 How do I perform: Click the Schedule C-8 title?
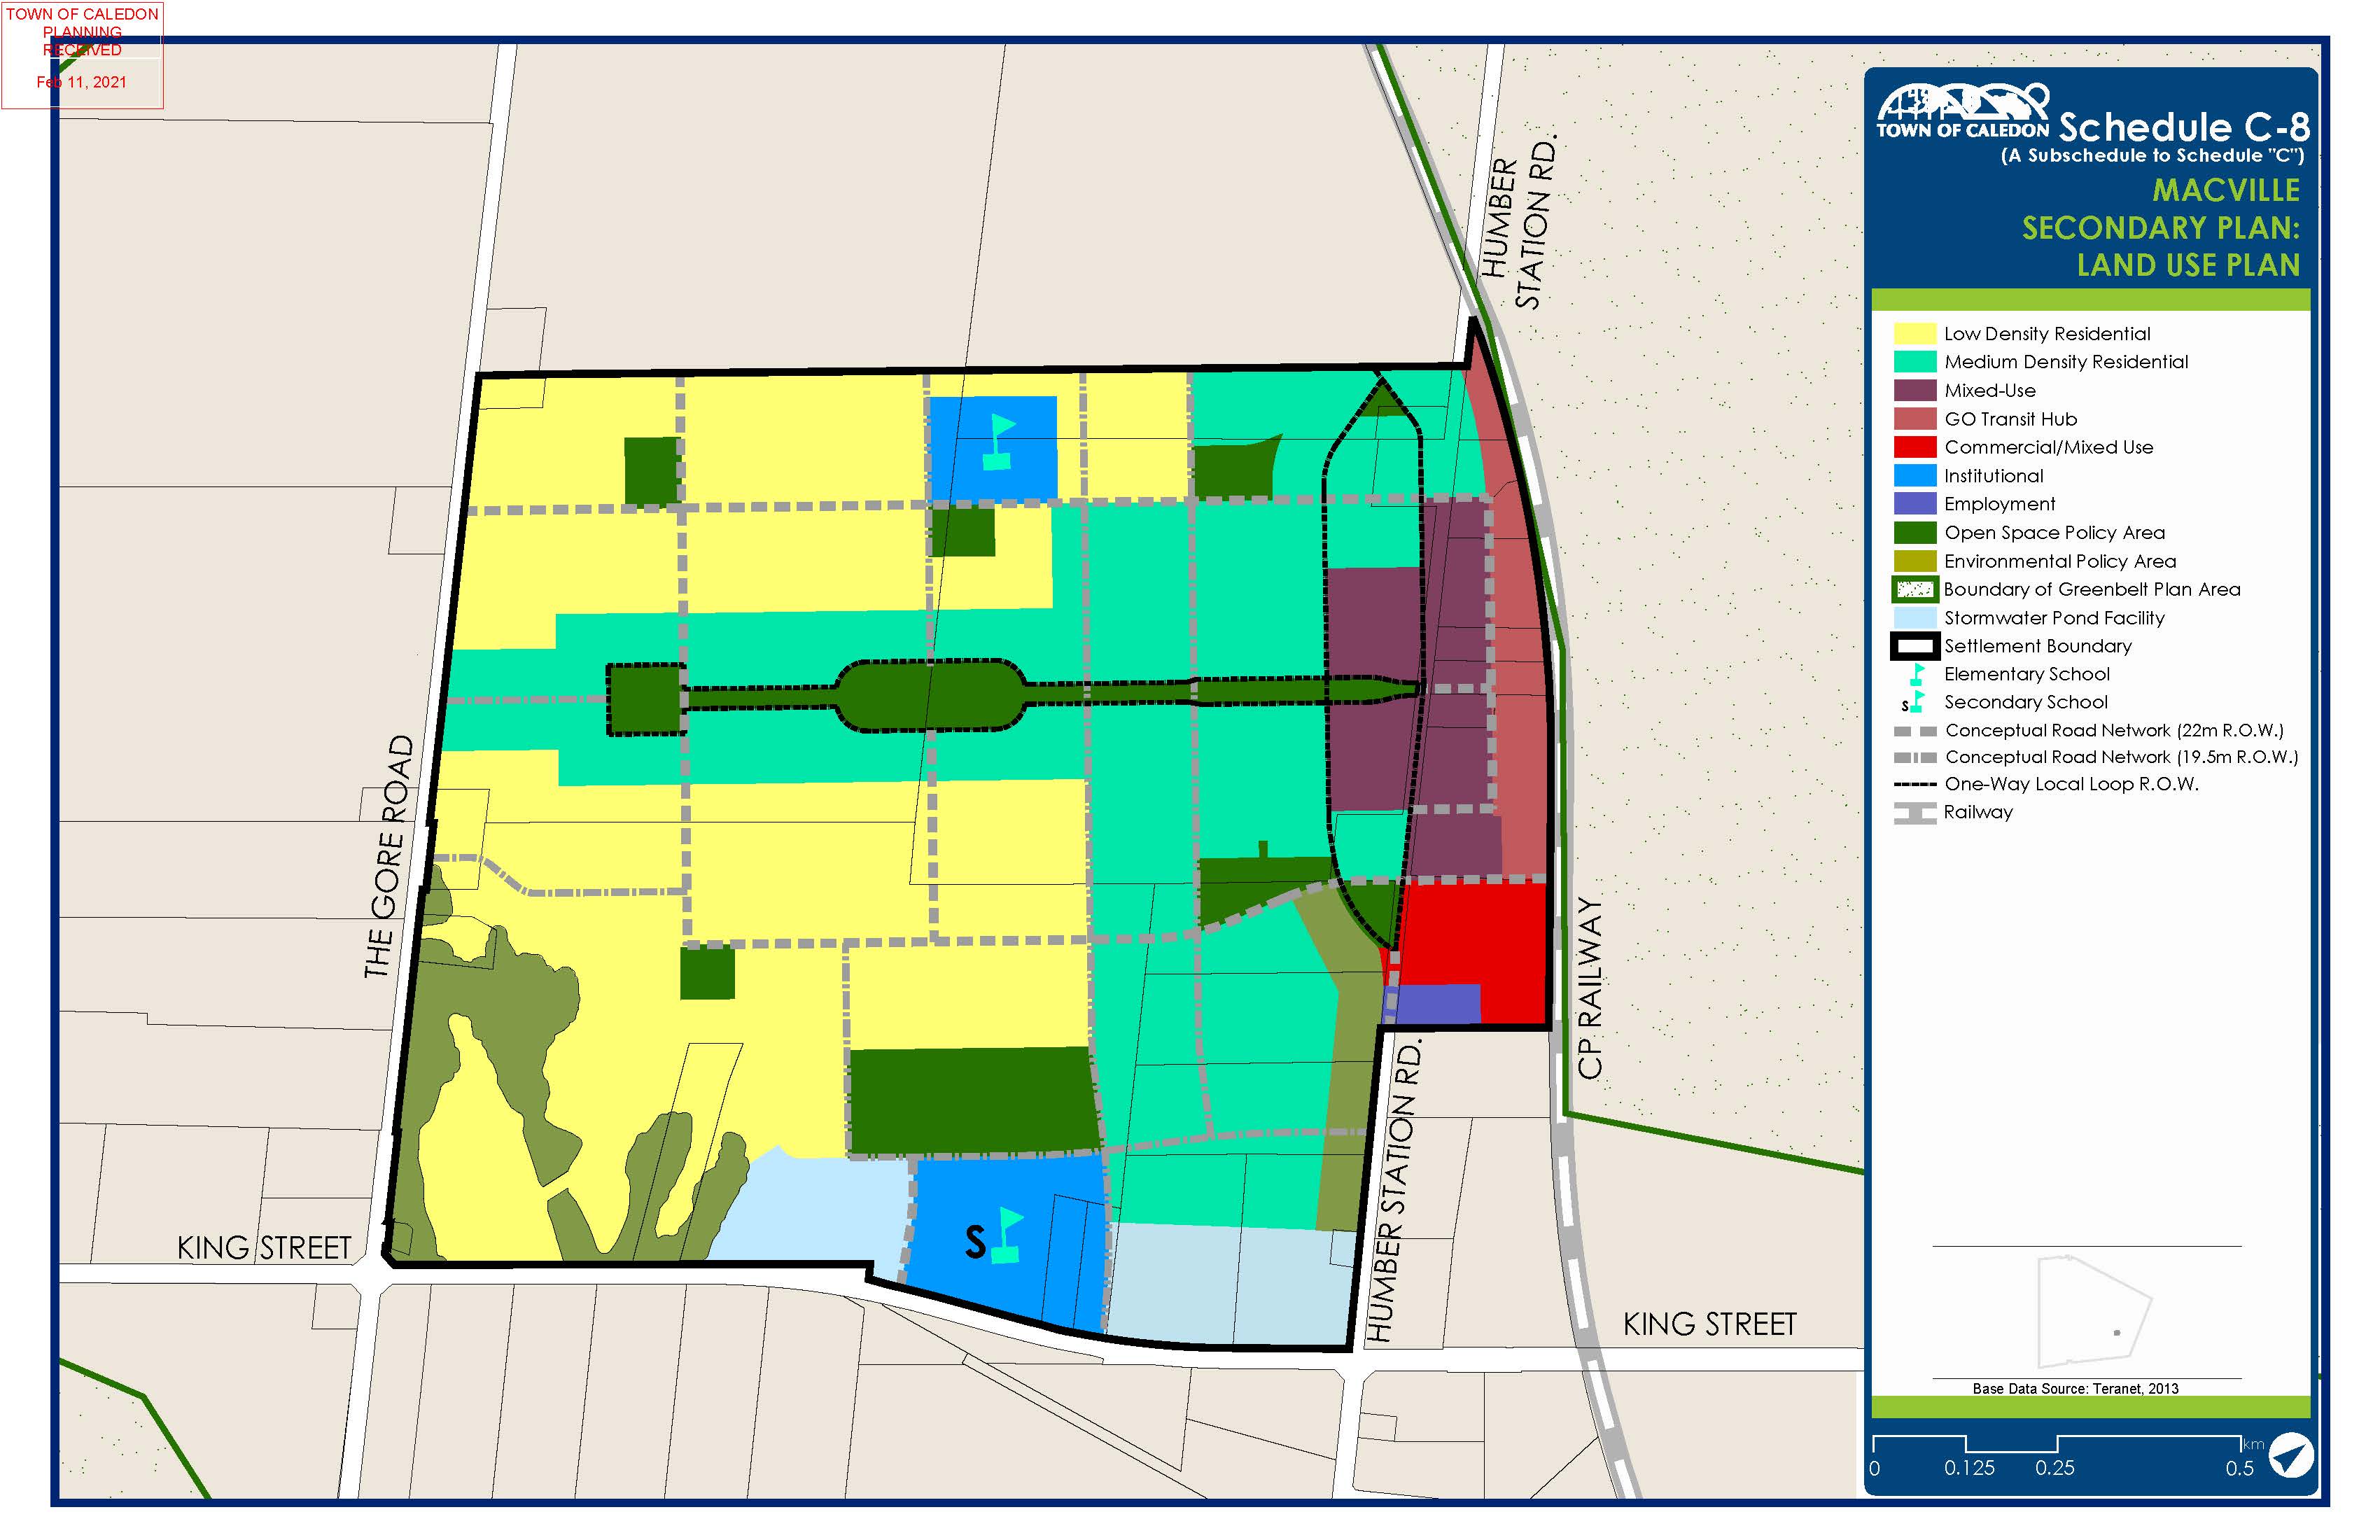tap(2184, 127)
